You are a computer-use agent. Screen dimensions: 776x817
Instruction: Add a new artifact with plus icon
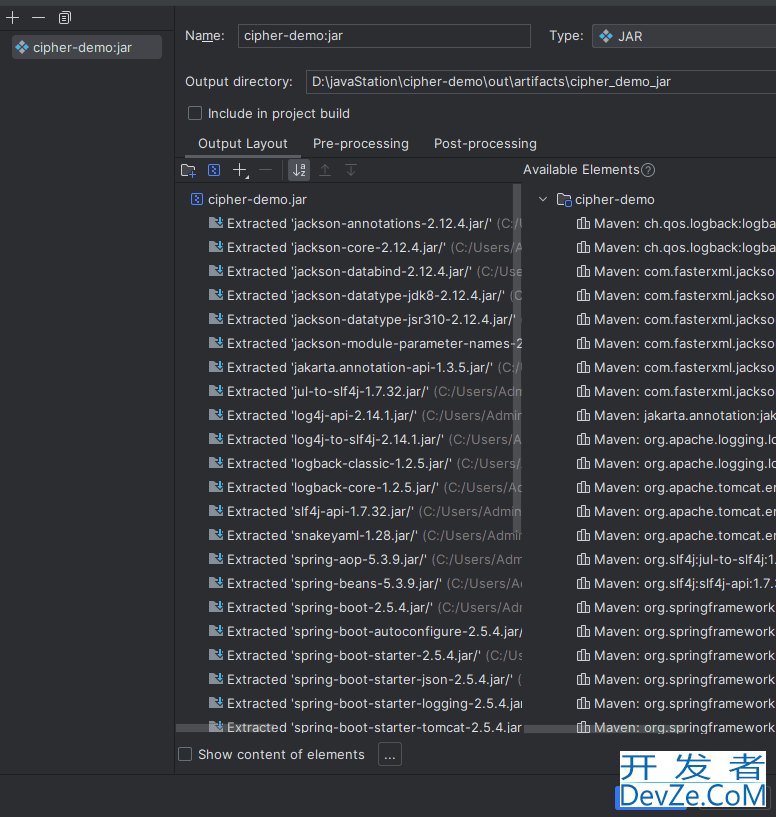(x=13, y=18)
